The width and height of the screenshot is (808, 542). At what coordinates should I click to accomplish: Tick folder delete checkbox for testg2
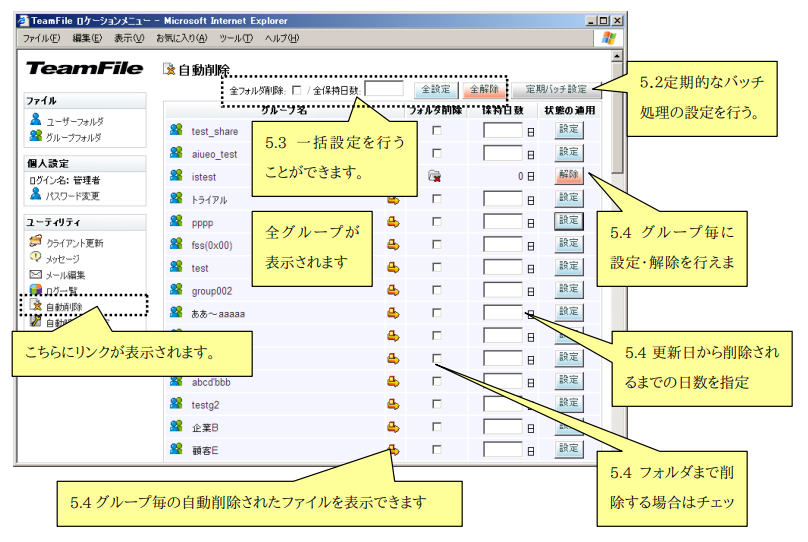[435, 403]
